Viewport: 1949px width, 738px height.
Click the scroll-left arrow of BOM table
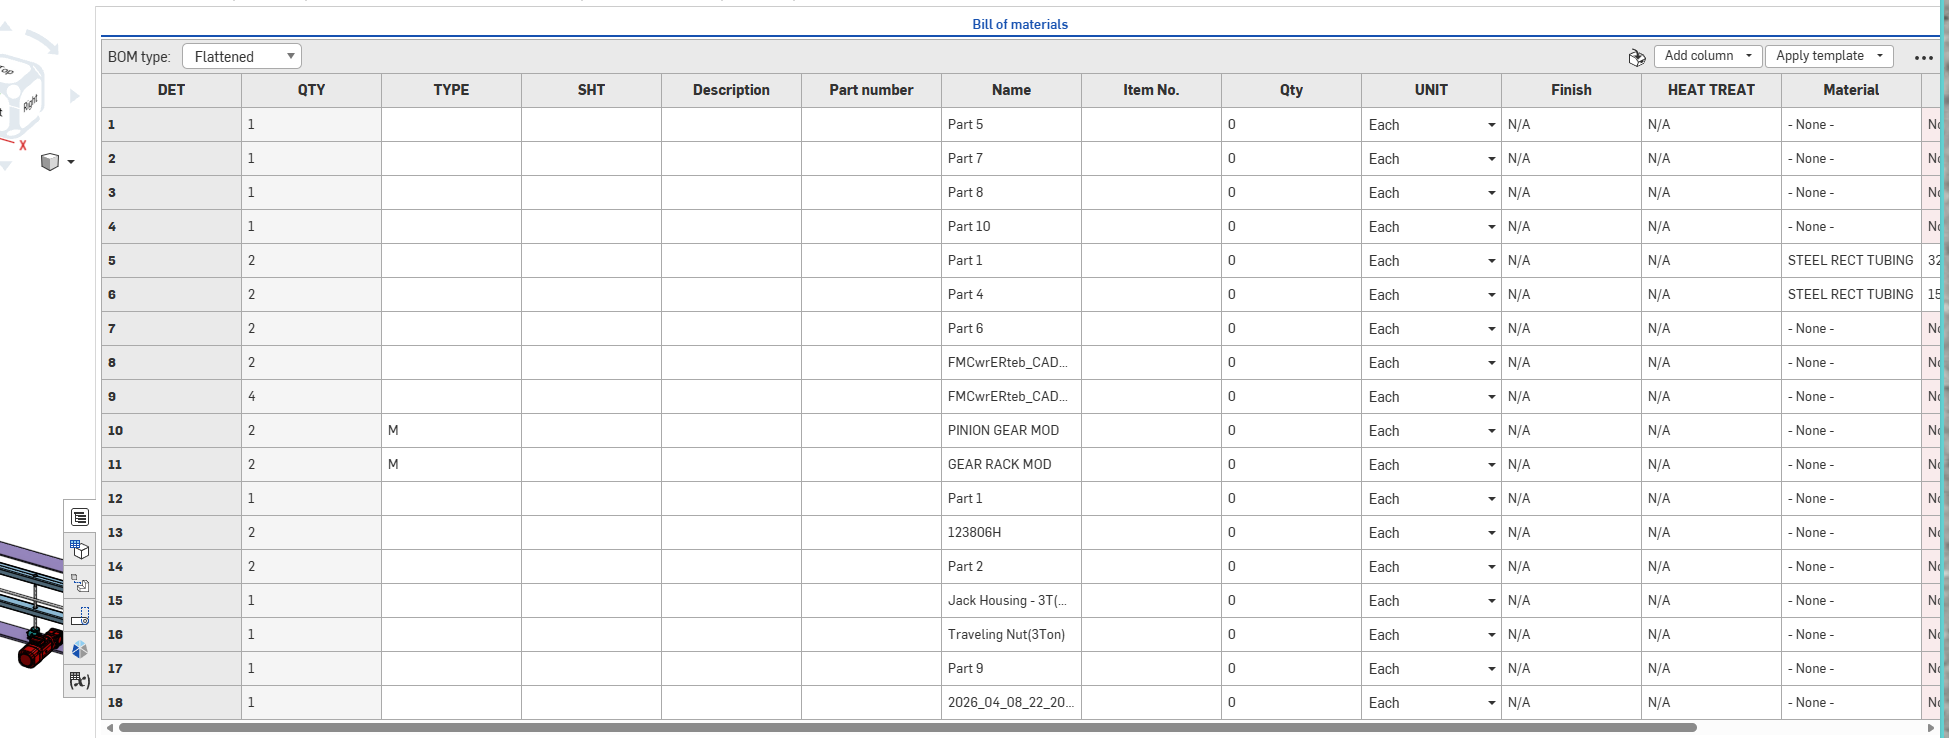(109, 728)
